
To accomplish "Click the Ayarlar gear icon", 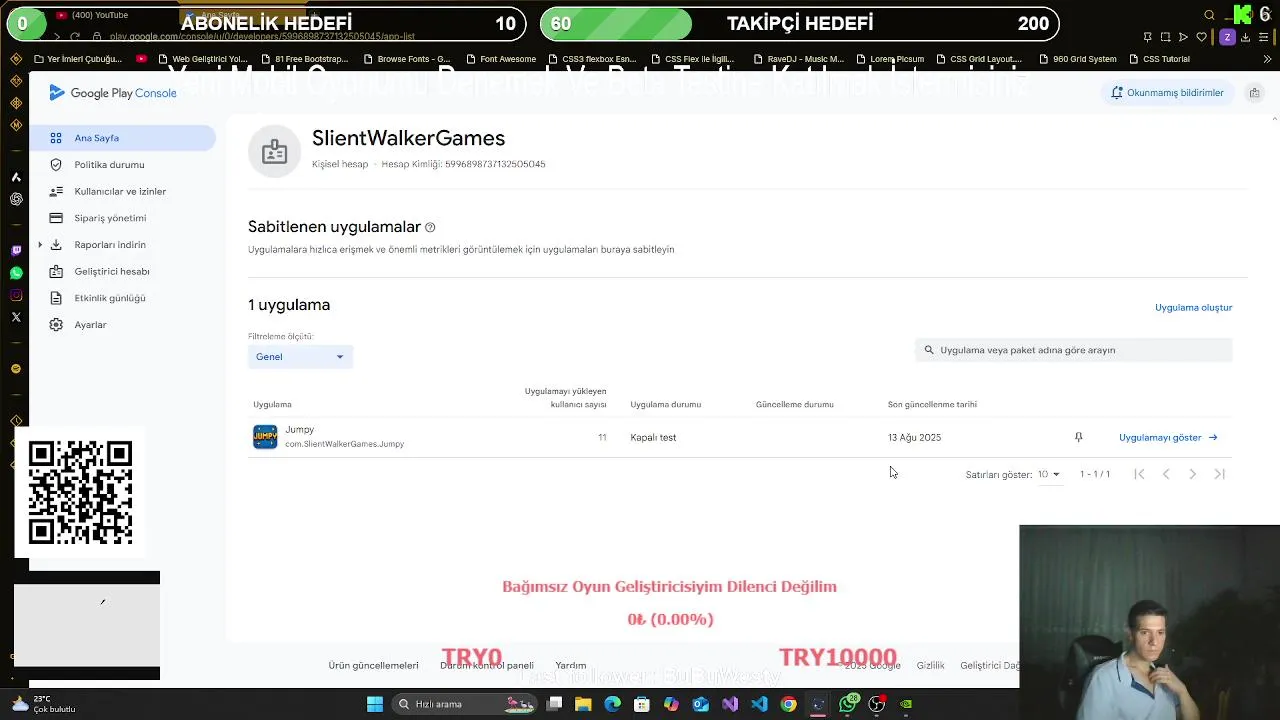I will [56, 325].
